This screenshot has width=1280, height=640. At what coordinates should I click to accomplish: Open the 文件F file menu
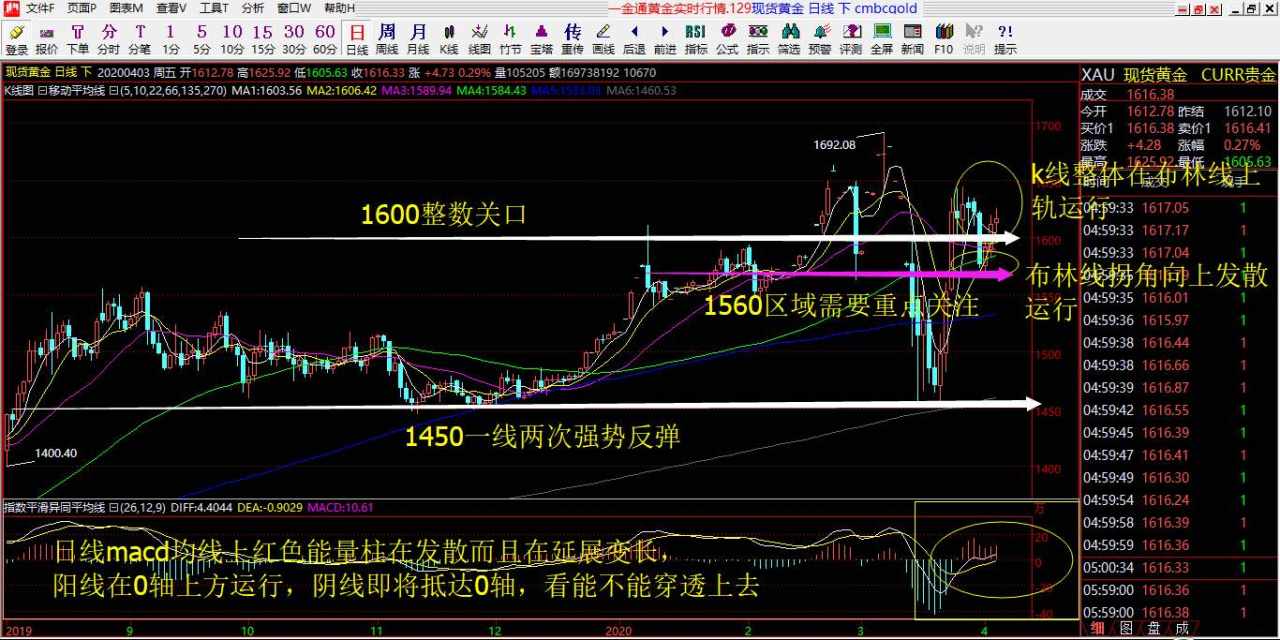(40, 9)
